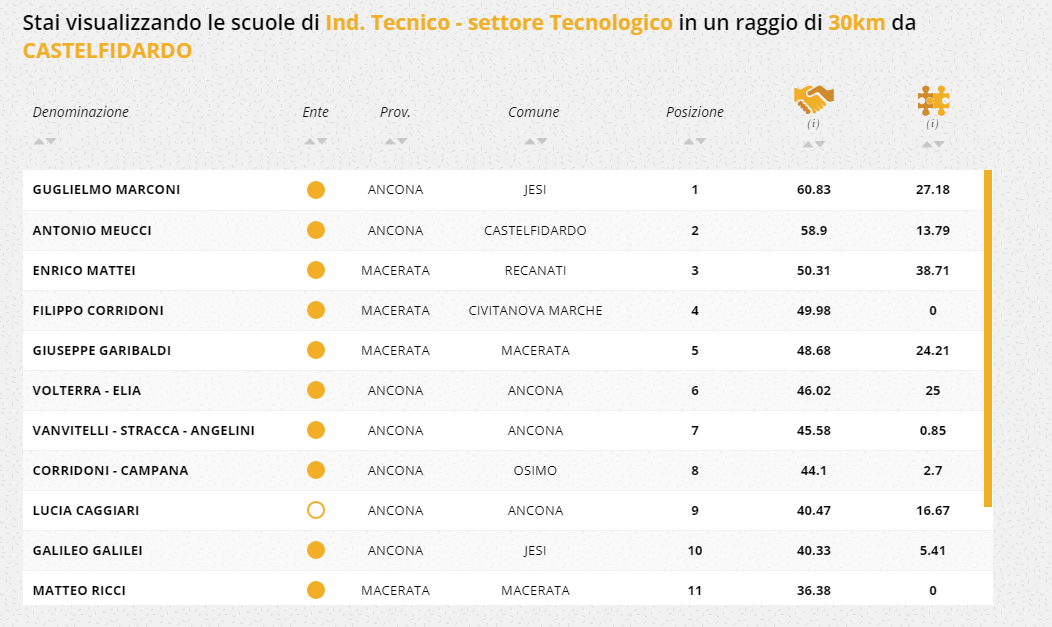Screen dimensions: 1052x627
Task: Click orange circle for Matteo Ricci
Action: coord(316,590)
